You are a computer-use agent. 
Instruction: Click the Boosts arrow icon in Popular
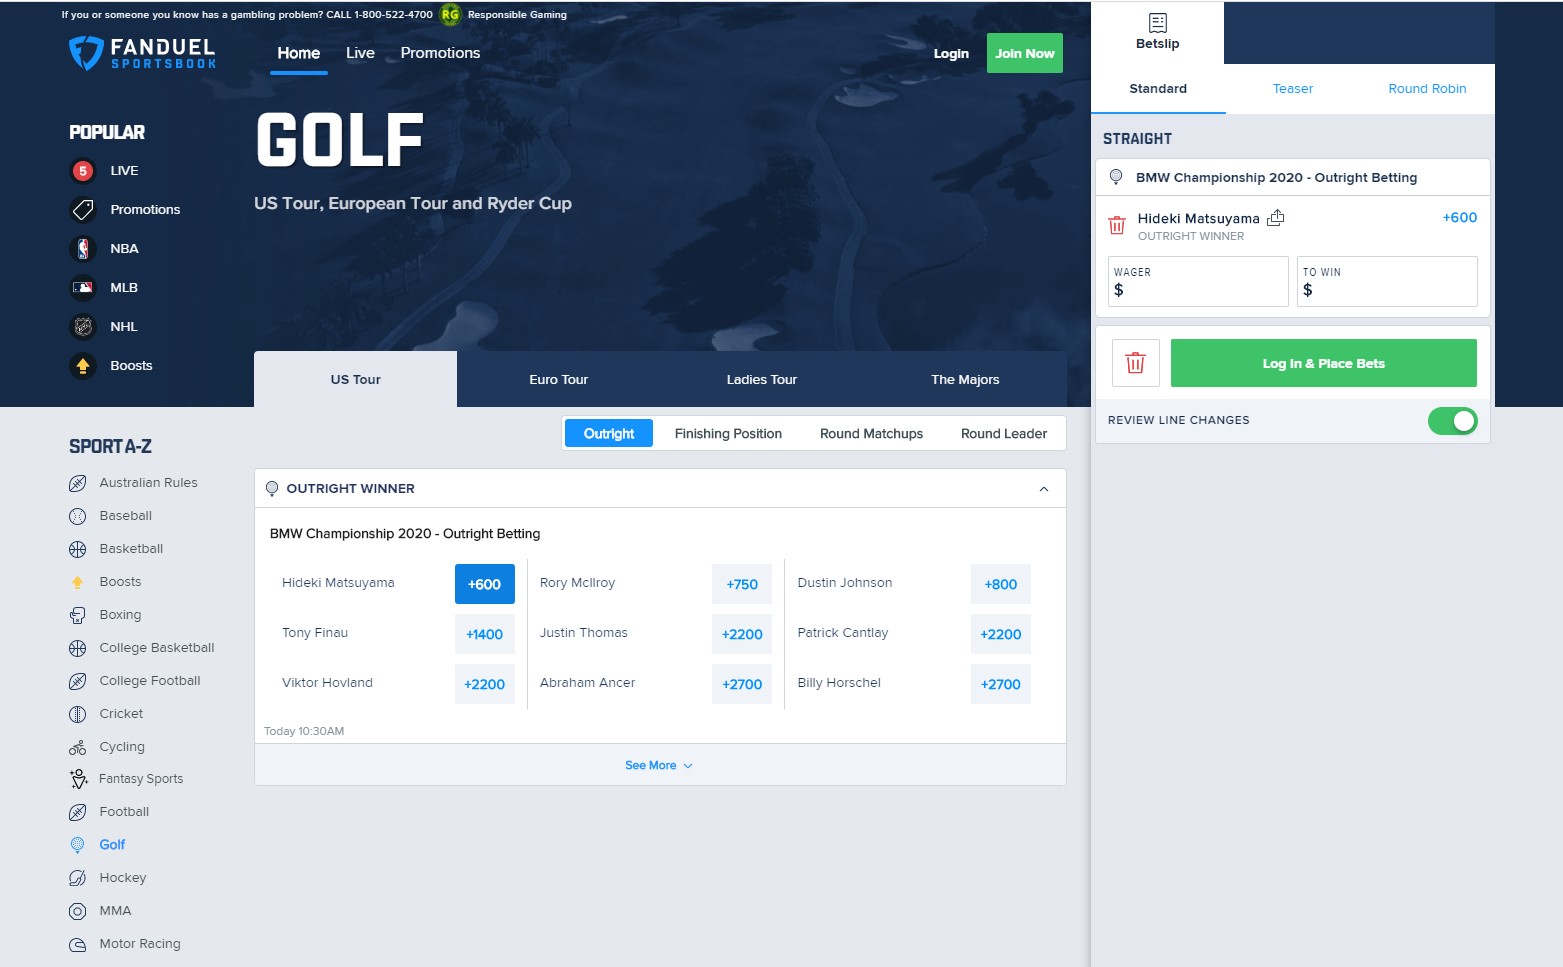(x=83, y=366)
